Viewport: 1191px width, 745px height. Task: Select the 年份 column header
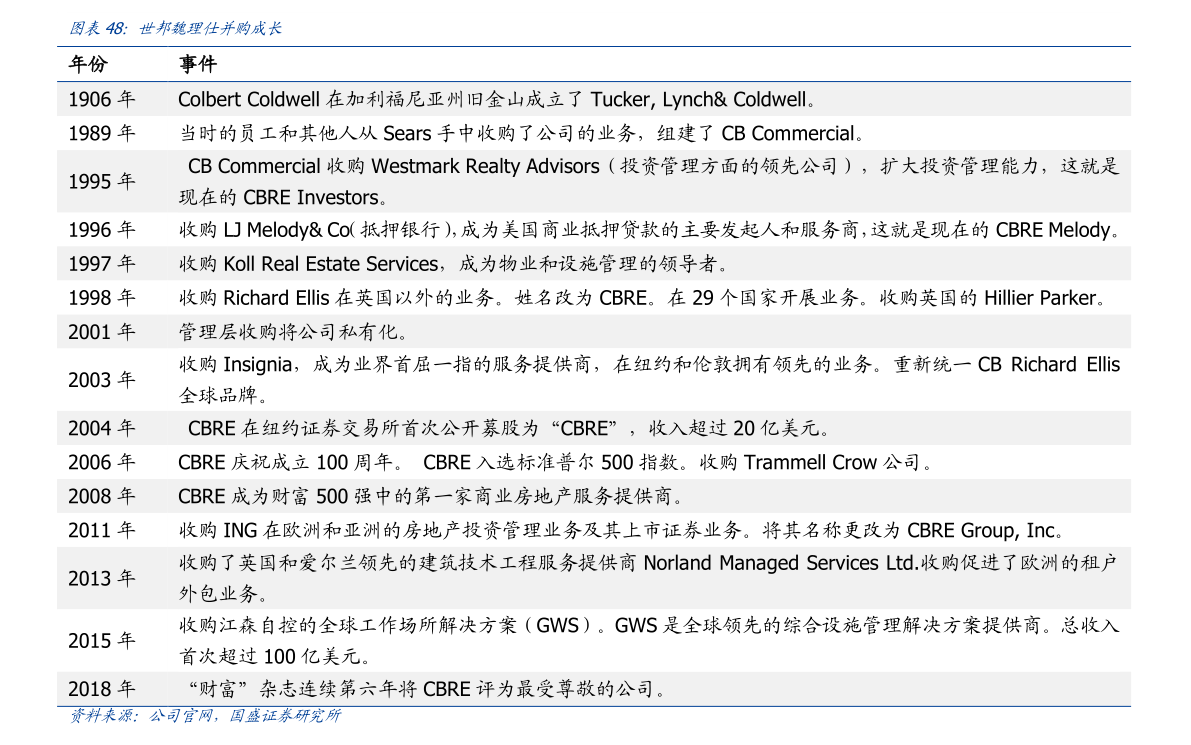point(87,65)
